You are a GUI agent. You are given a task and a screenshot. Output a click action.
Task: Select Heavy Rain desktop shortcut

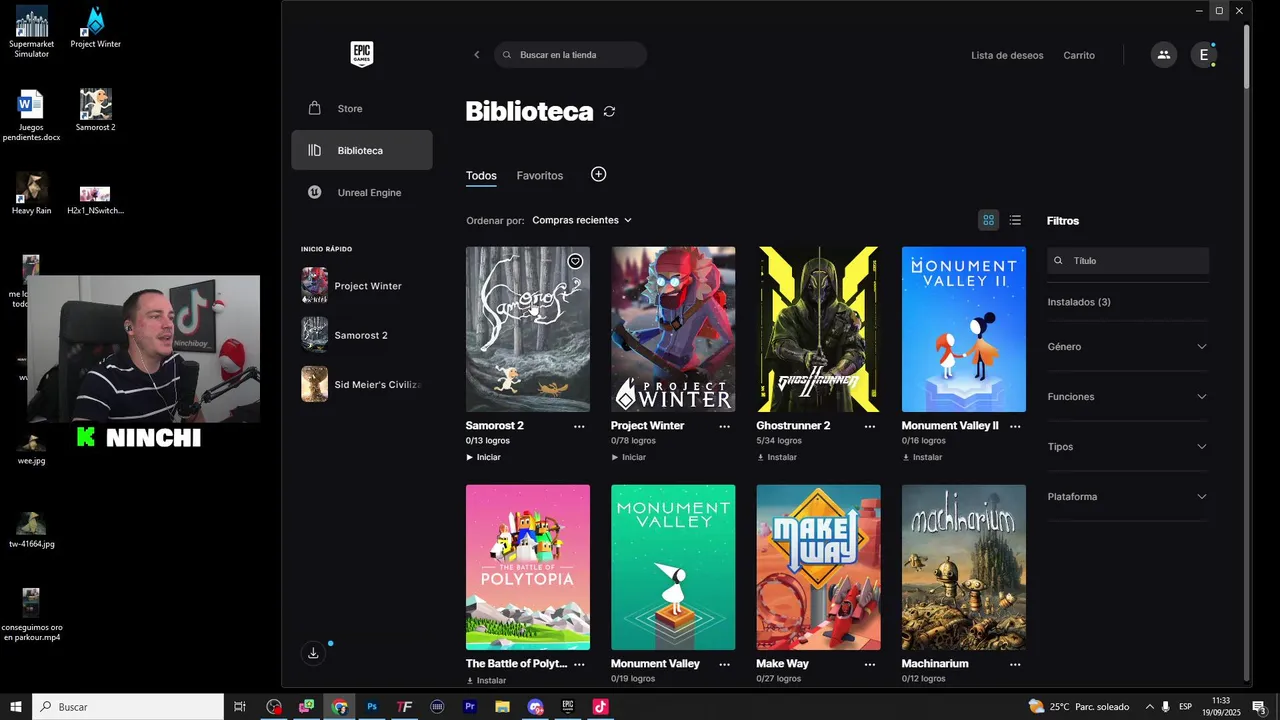(31, 194)
